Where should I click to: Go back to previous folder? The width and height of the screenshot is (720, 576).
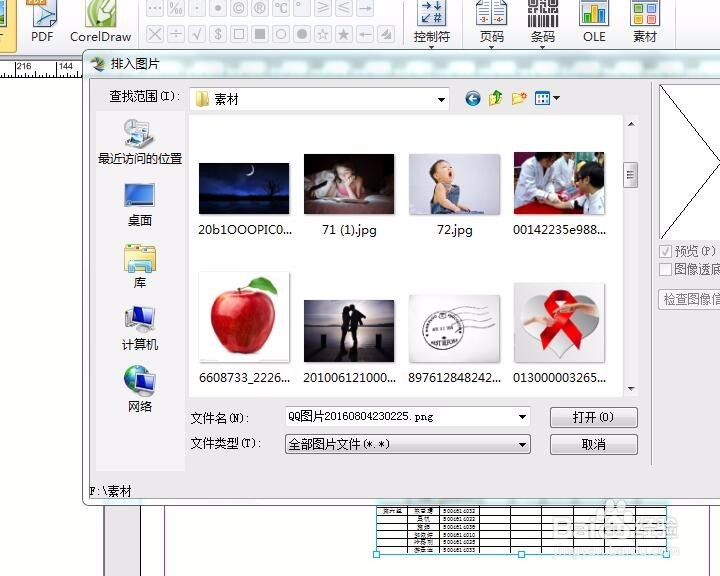tap(472, 98)
